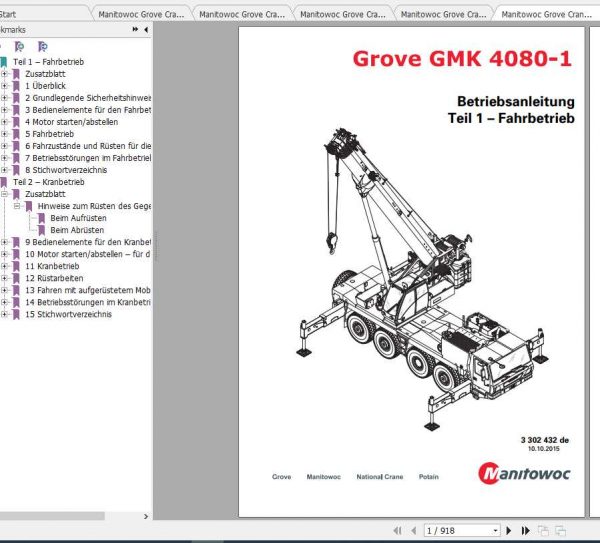Expand 4 Motor starten/abstellen bookmark
Screen dimensions: 600x543
click(x=4, y=122)
